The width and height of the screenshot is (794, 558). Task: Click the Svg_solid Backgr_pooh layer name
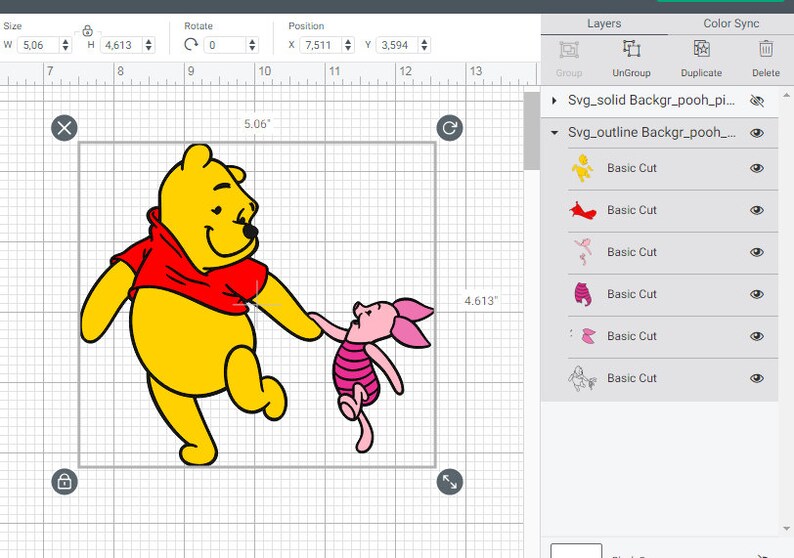[651, 100]
